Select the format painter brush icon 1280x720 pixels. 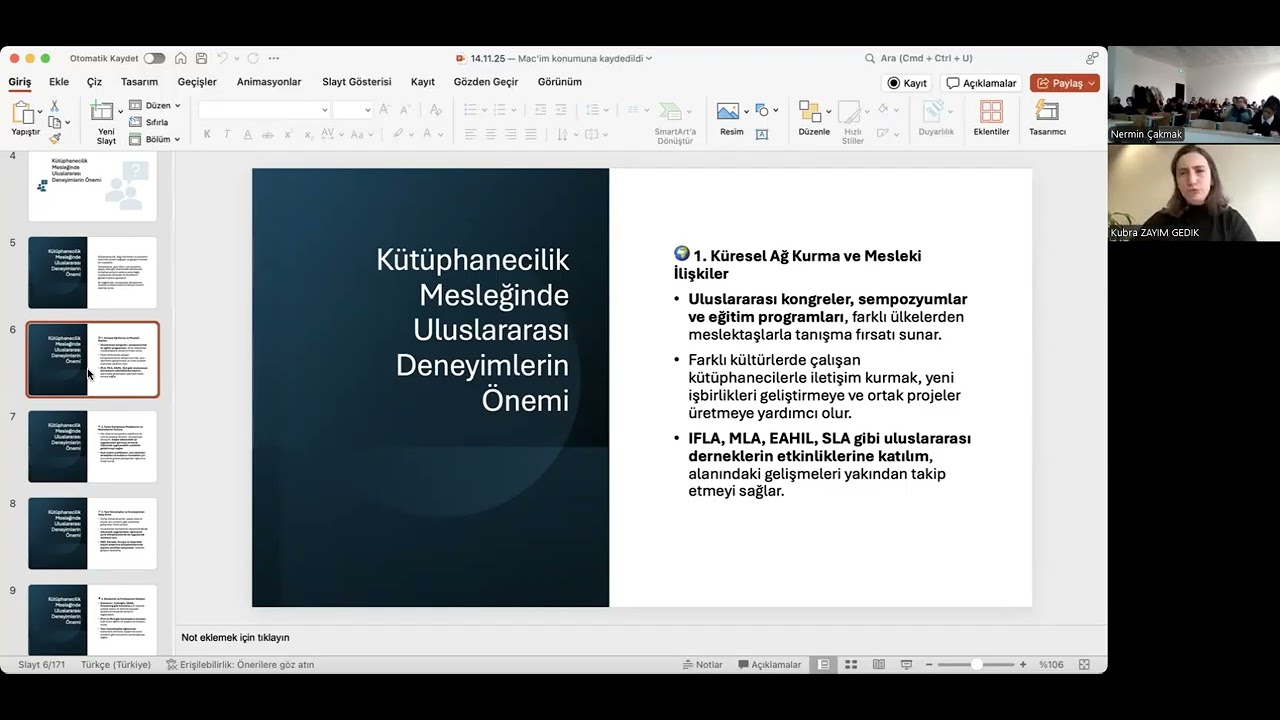click(54, 139)
